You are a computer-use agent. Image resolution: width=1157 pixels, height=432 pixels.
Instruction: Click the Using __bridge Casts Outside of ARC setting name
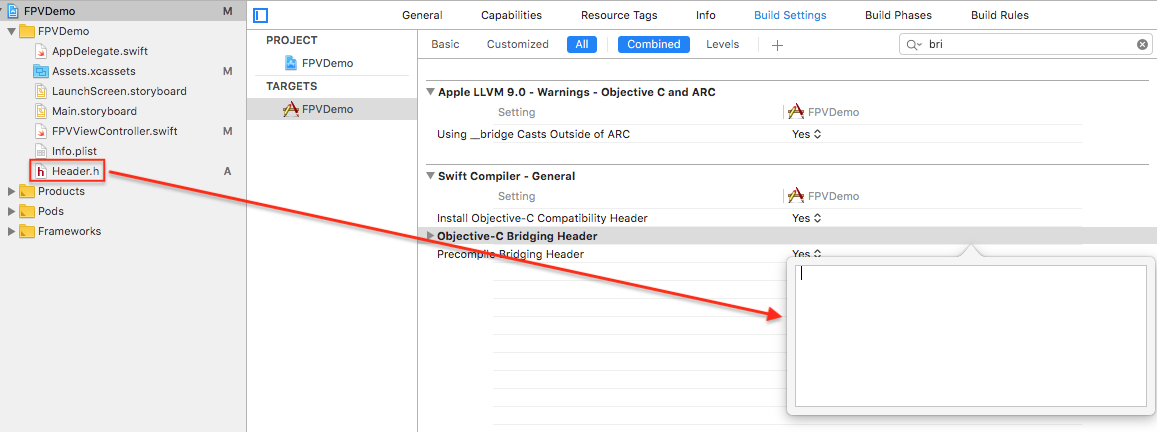pos(533,134)
